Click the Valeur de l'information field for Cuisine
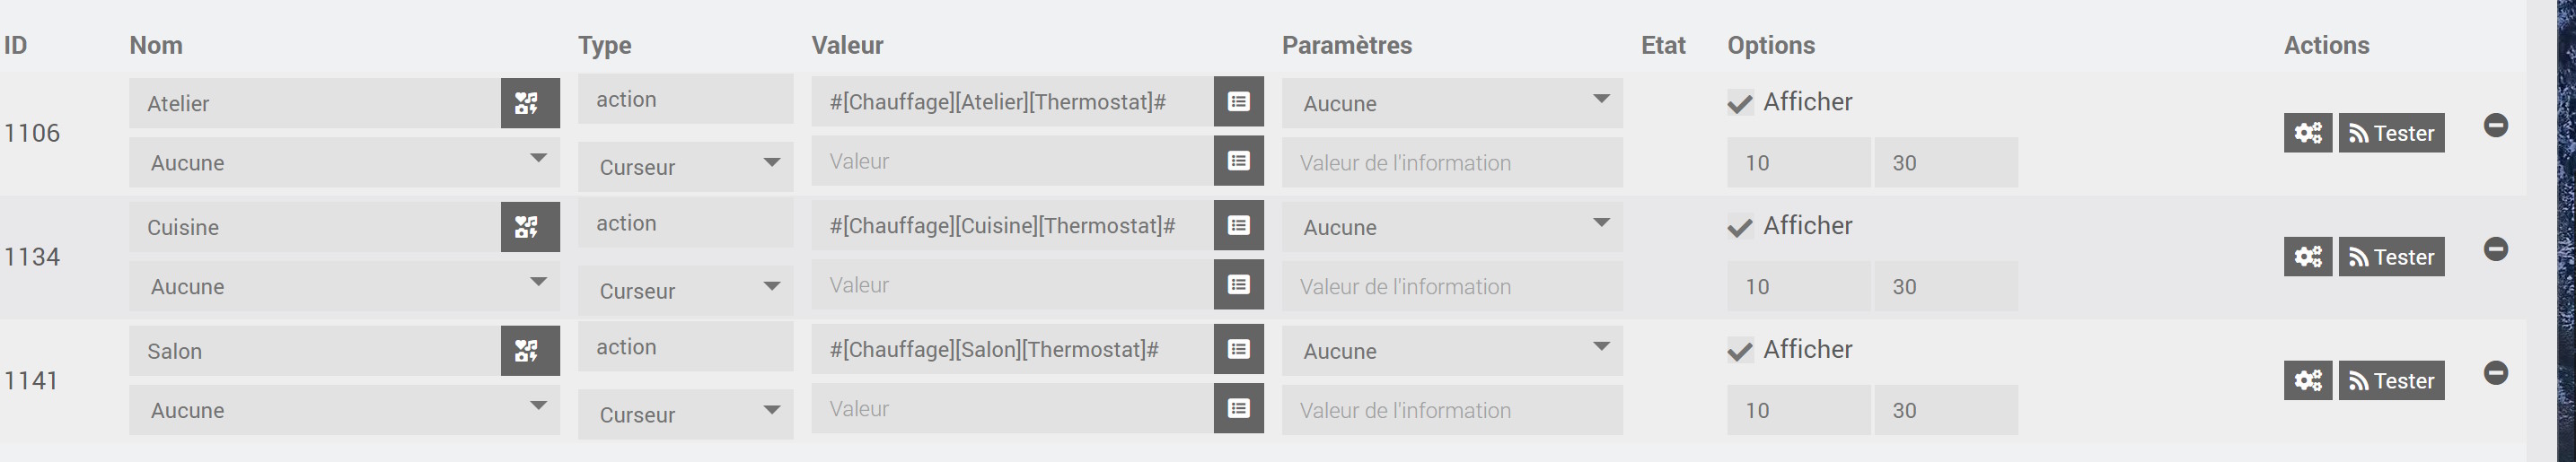The width and height of the screenshot is (2576, 462). [x=1451, y=287]
